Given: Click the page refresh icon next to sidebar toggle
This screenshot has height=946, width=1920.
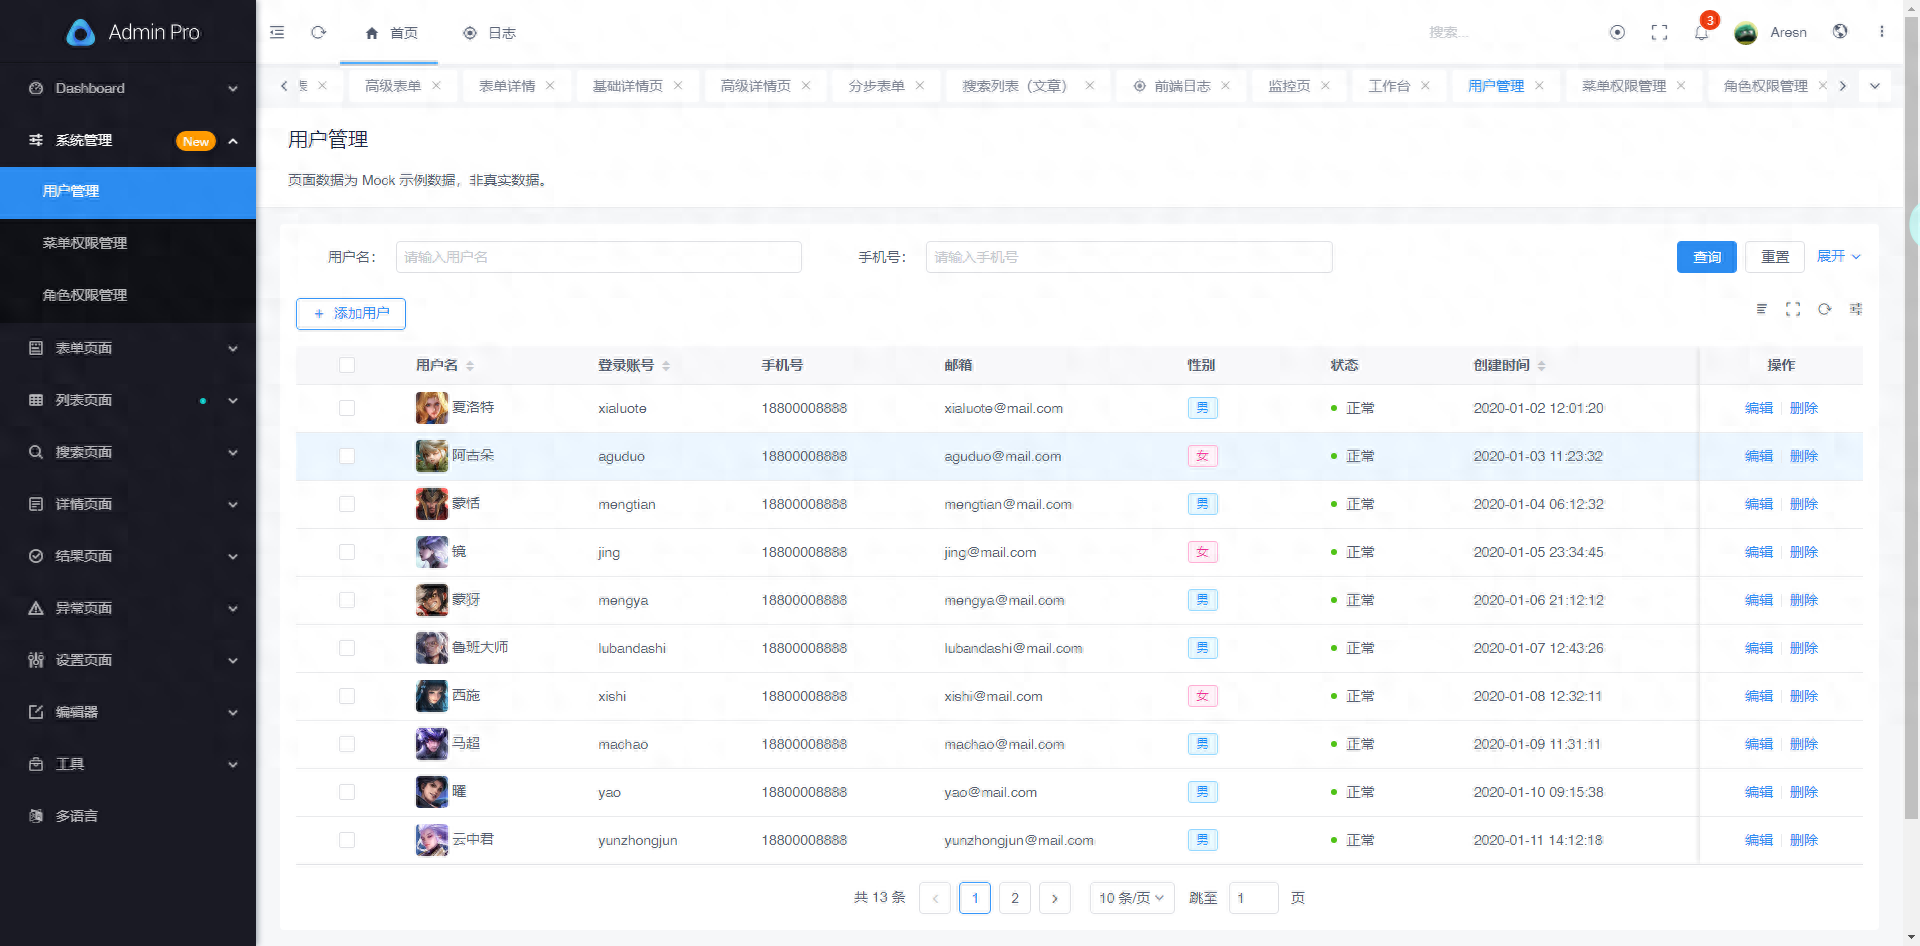Looking at the screenshot, I should point(318,32).
